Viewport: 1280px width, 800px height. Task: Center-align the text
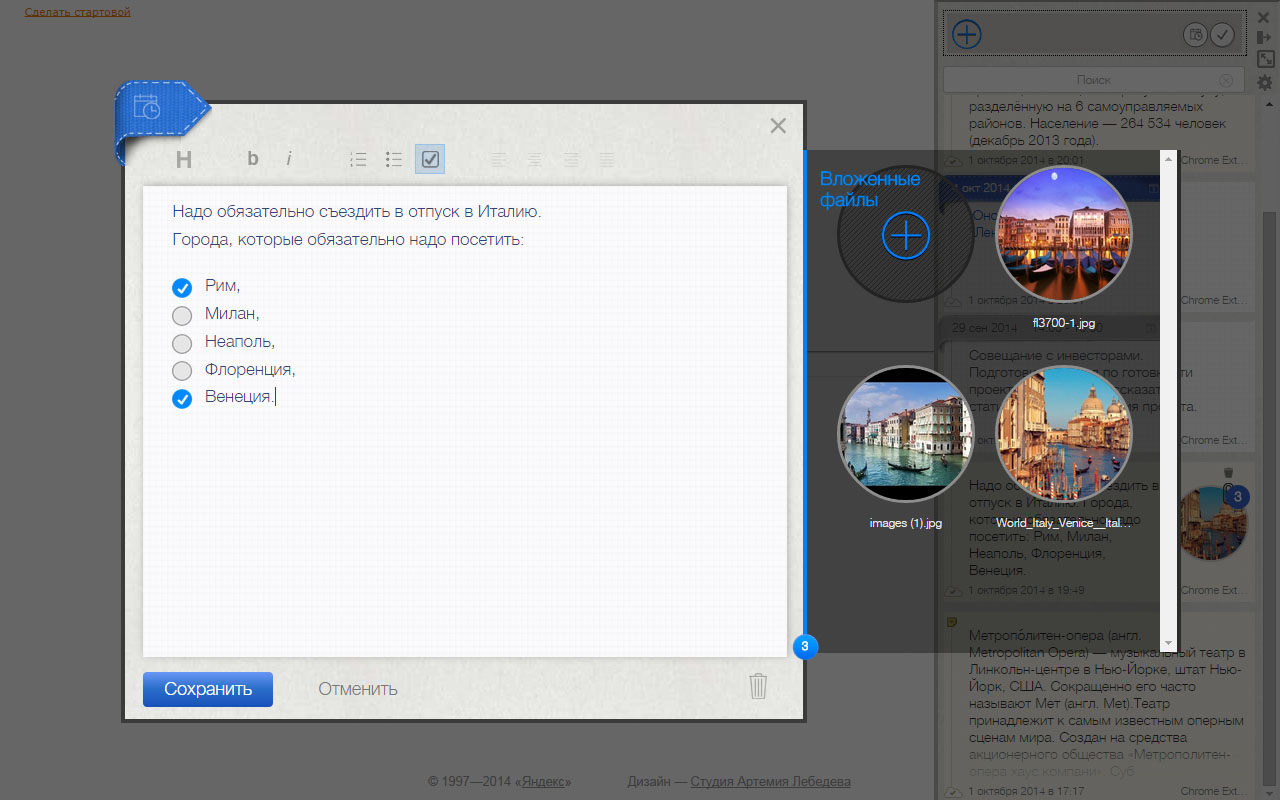point(535,159)
